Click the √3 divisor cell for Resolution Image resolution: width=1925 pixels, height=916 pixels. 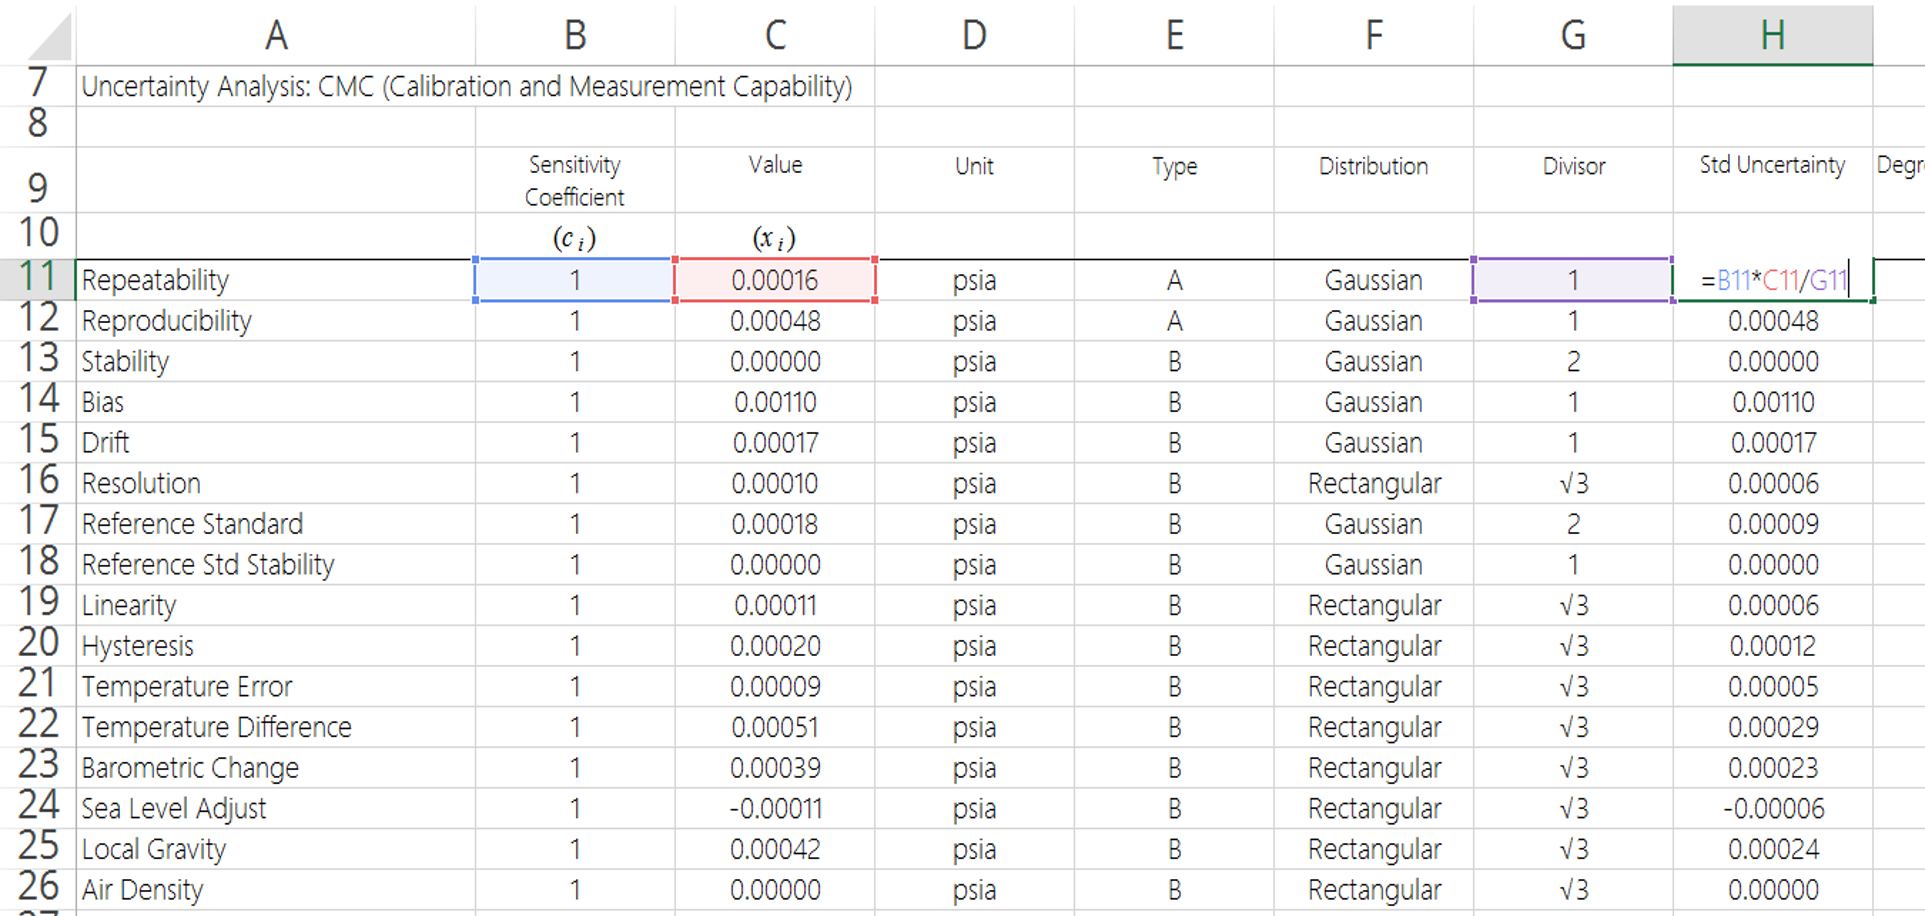click(x=1573, y=483)
